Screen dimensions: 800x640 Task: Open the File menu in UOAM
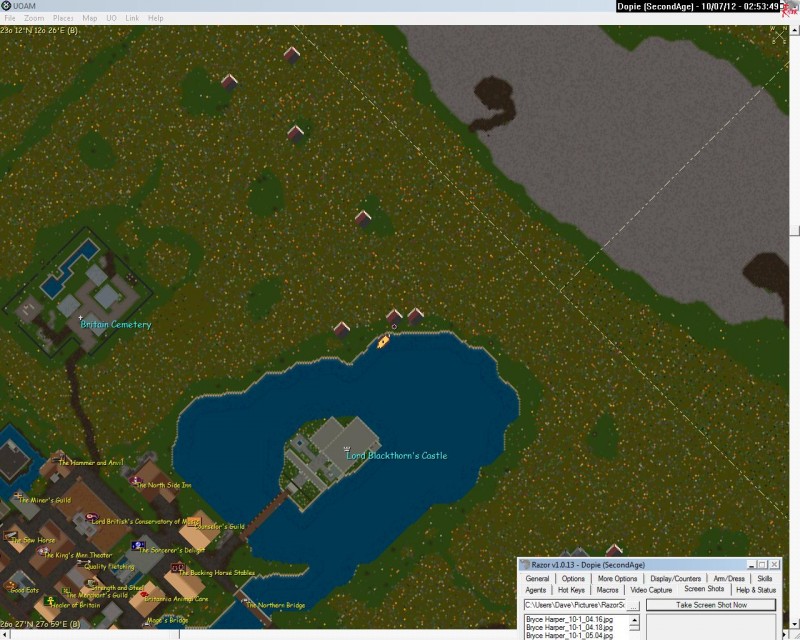(x=10, y=18)
